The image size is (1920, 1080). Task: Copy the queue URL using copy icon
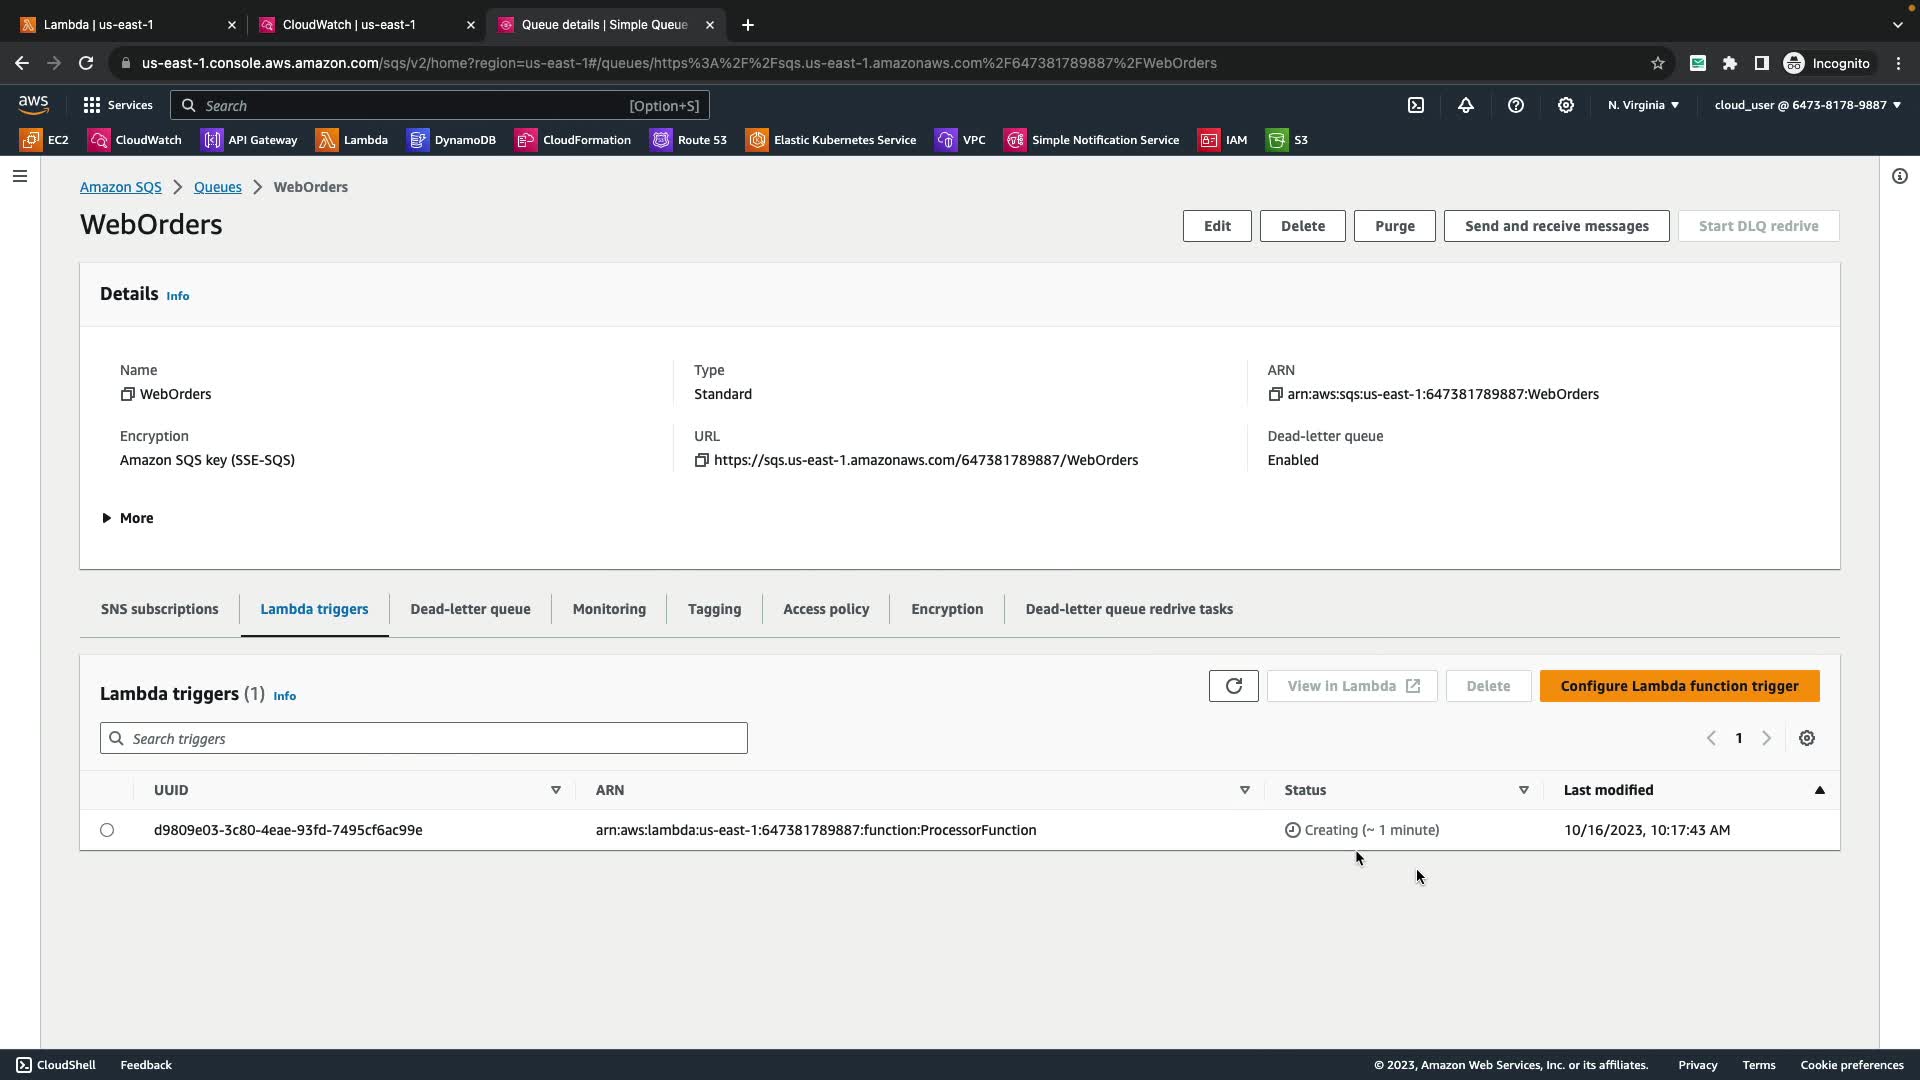click(702, 460)
